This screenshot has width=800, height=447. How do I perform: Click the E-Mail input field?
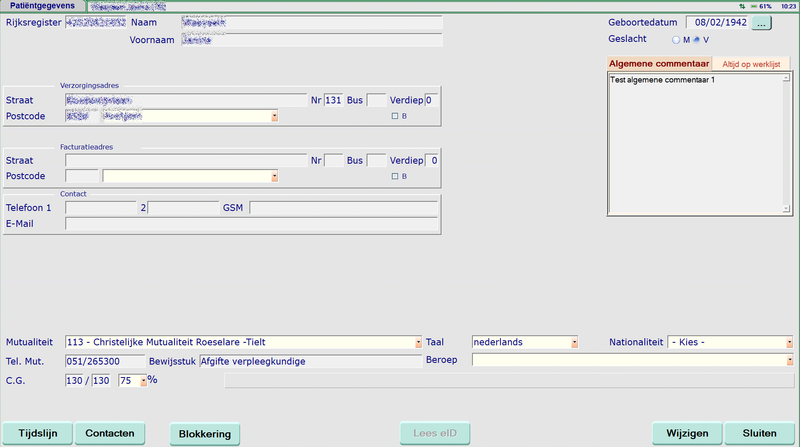tap(250, 224)
